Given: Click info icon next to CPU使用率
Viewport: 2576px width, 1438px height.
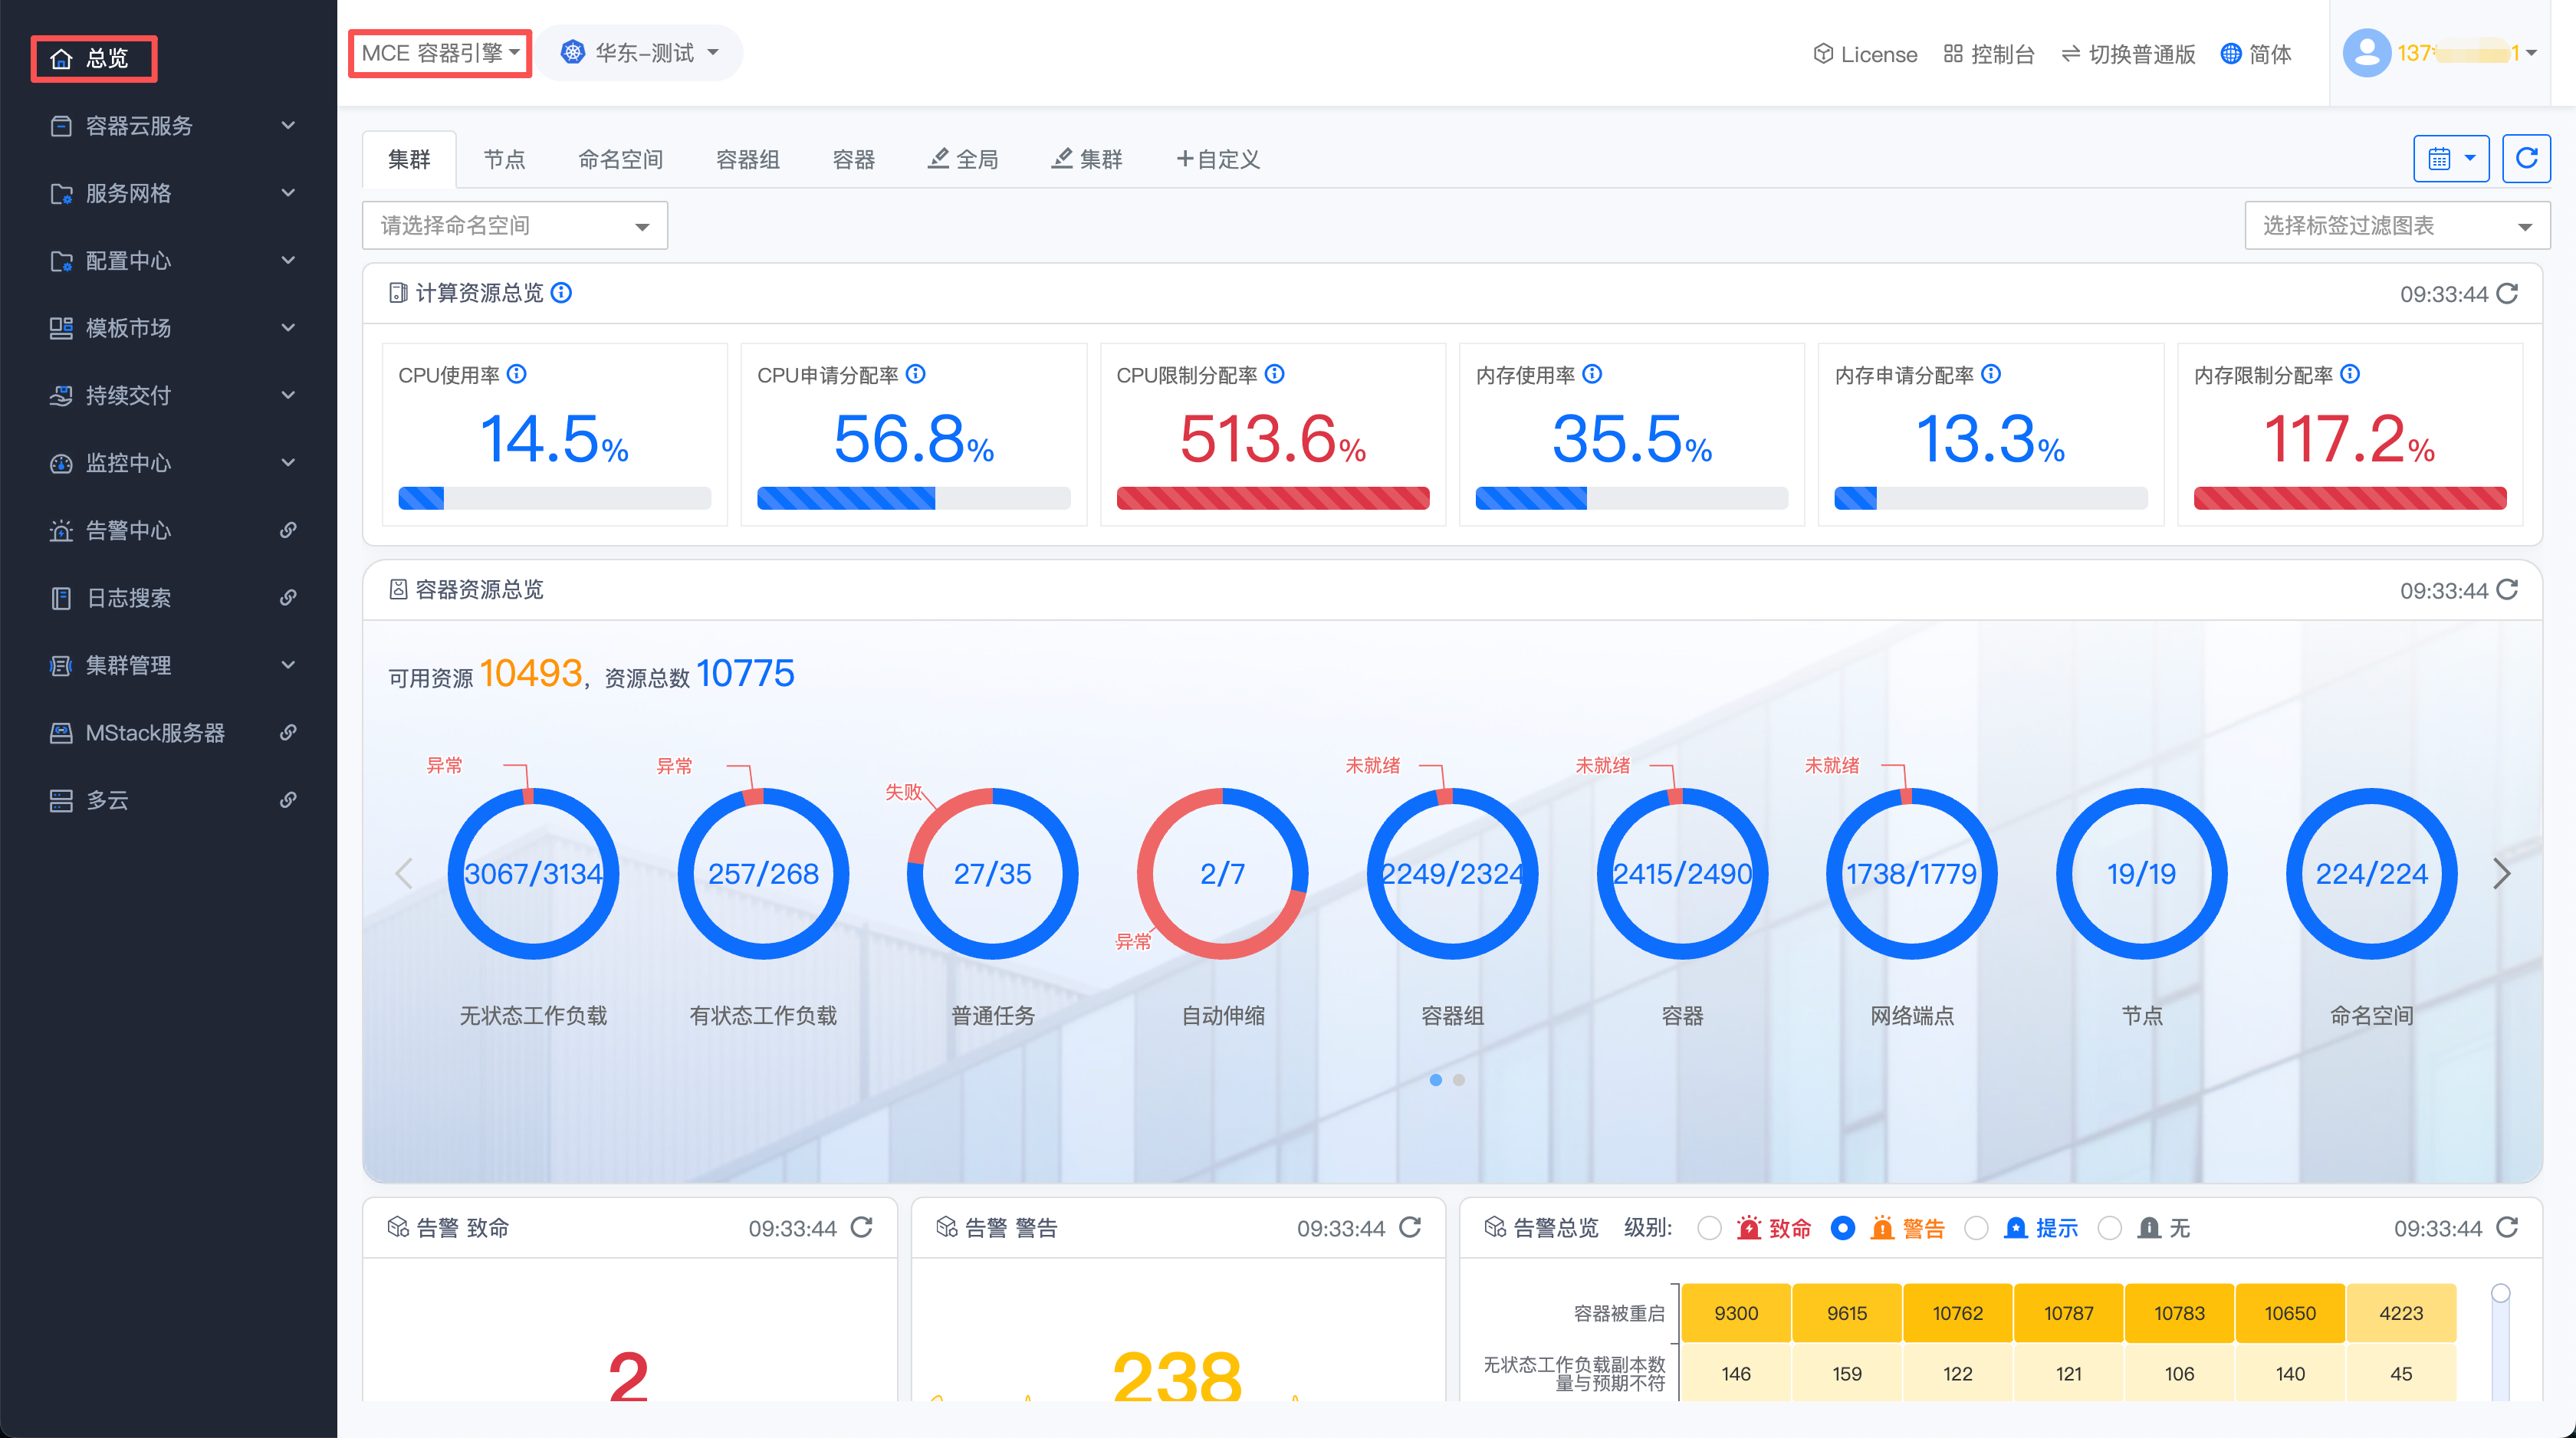Looking at the screenshot, I should point(516,374).
